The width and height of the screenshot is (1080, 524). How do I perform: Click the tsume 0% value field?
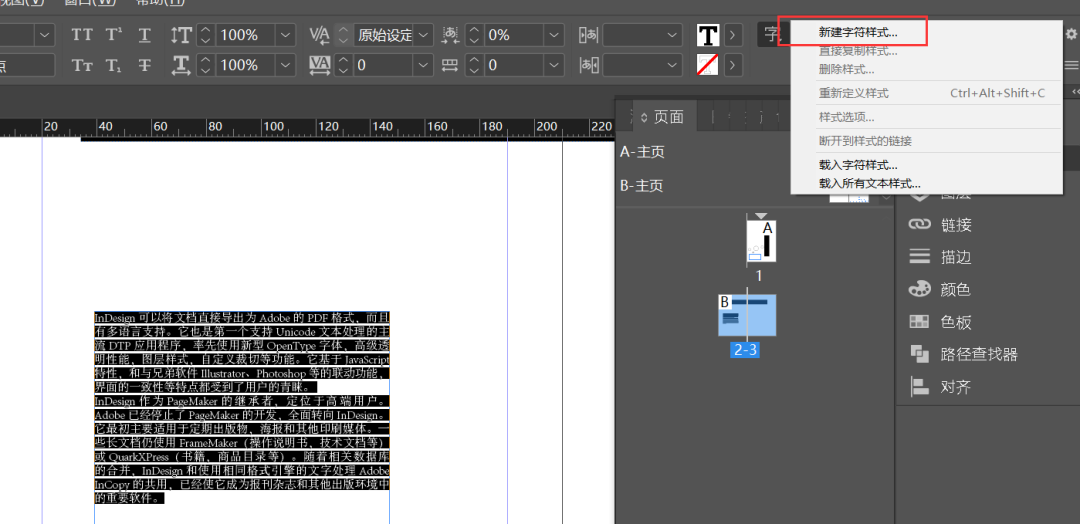coord(513,35)
